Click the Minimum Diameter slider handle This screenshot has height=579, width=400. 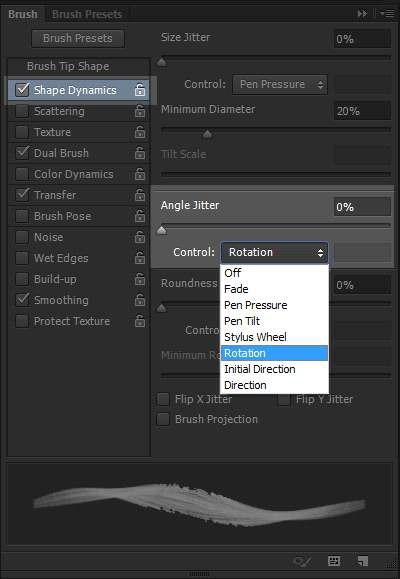click(207, 134)
